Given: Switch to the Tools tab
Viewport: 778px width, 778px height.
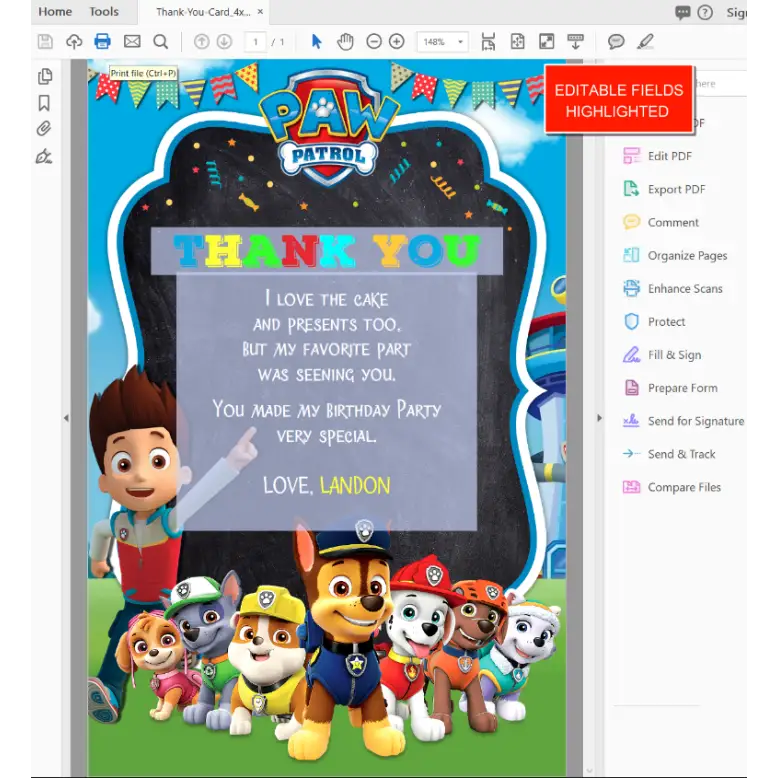Looking at the screenshot, I should [x=104, y=11].
